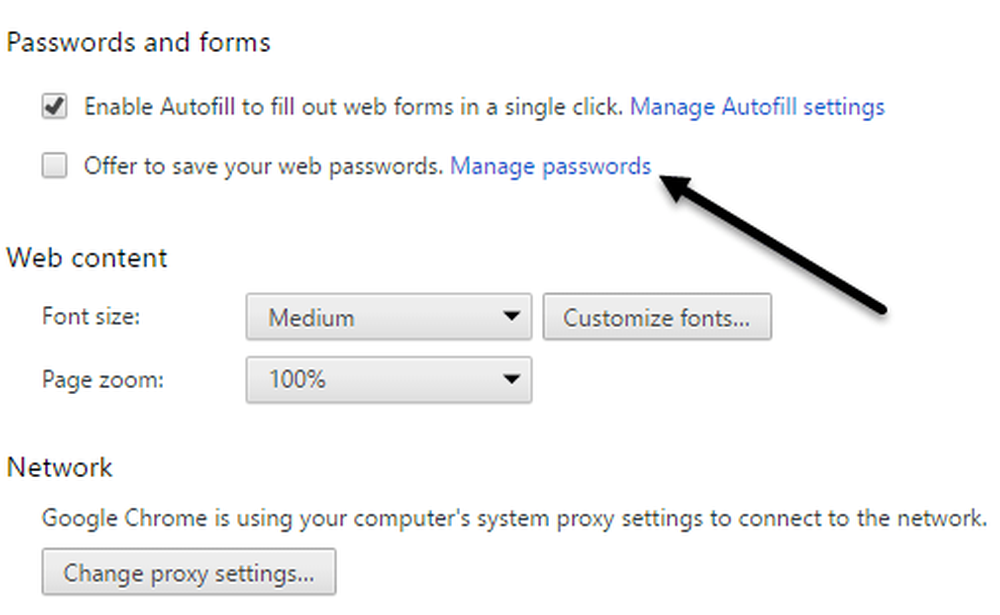Open the Font size Medium dropdown

coord(389,316)
